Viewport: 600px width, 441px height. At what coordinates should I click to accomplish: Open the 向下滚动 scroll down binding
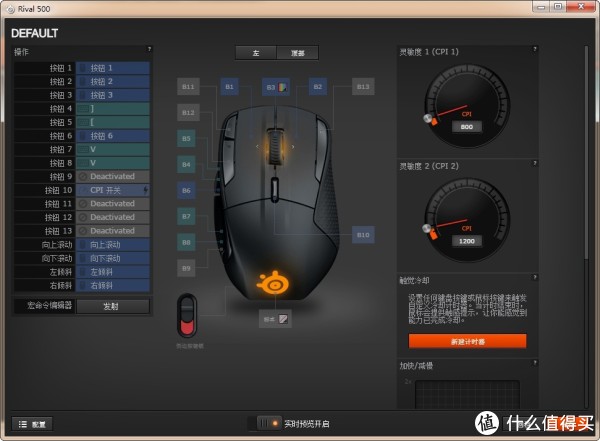(x=112, y=258)
